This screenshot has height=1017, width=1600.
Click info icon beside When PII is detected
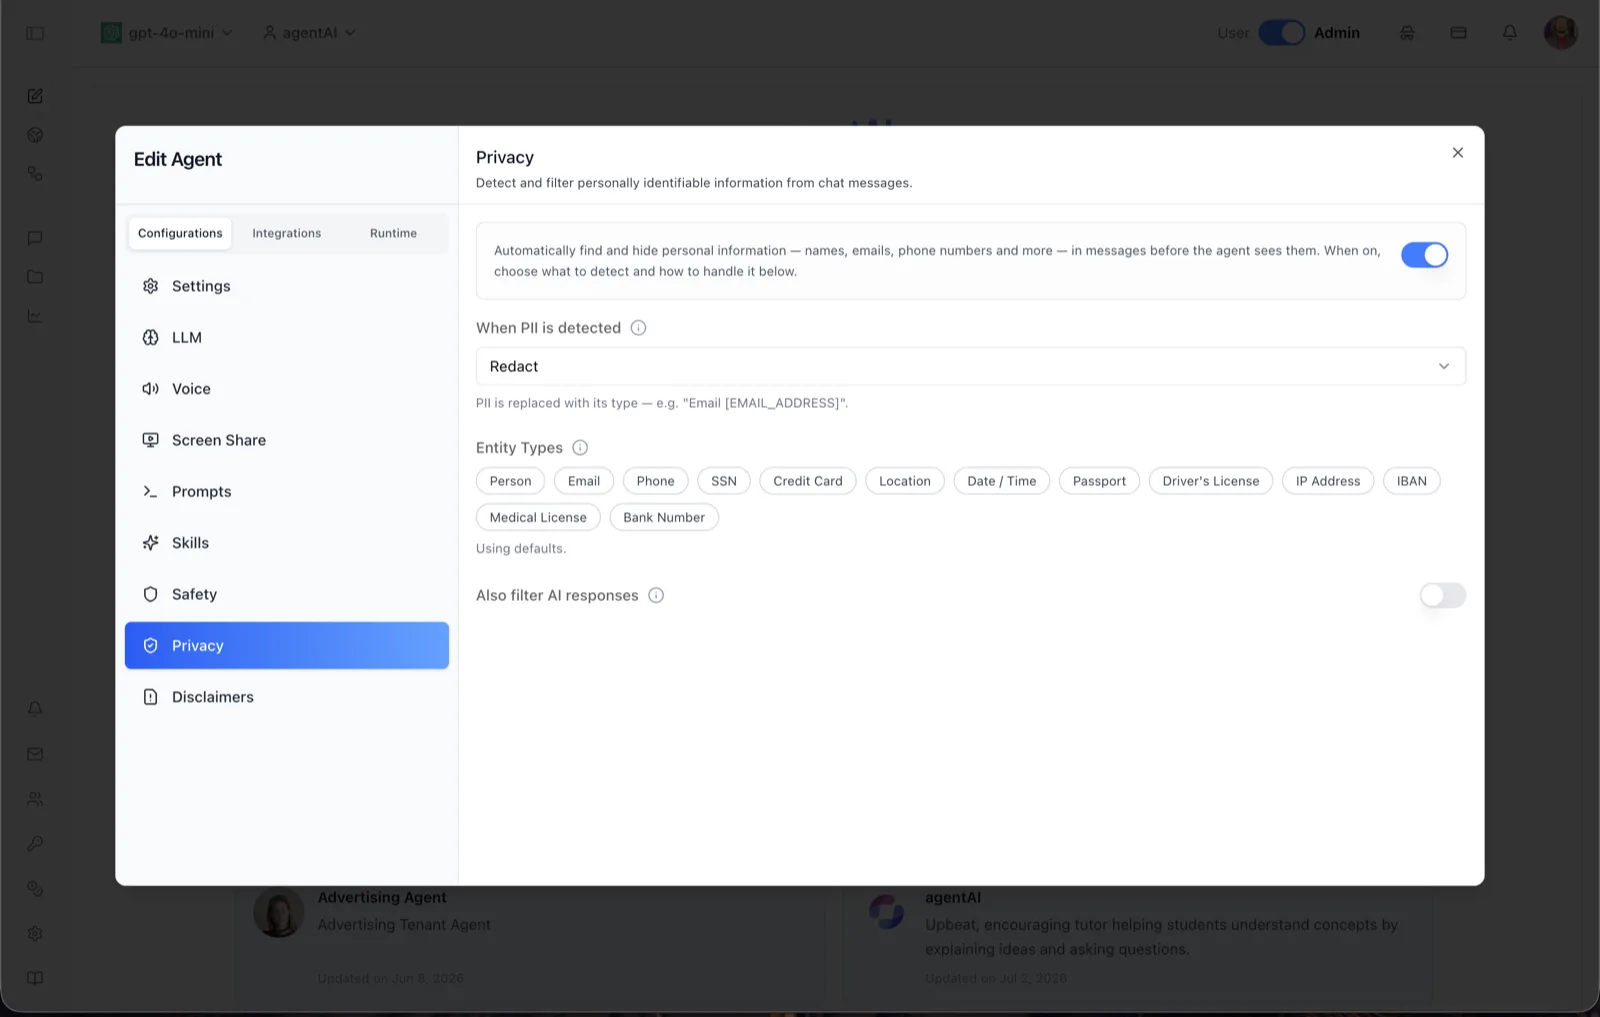tap(638, 328)
